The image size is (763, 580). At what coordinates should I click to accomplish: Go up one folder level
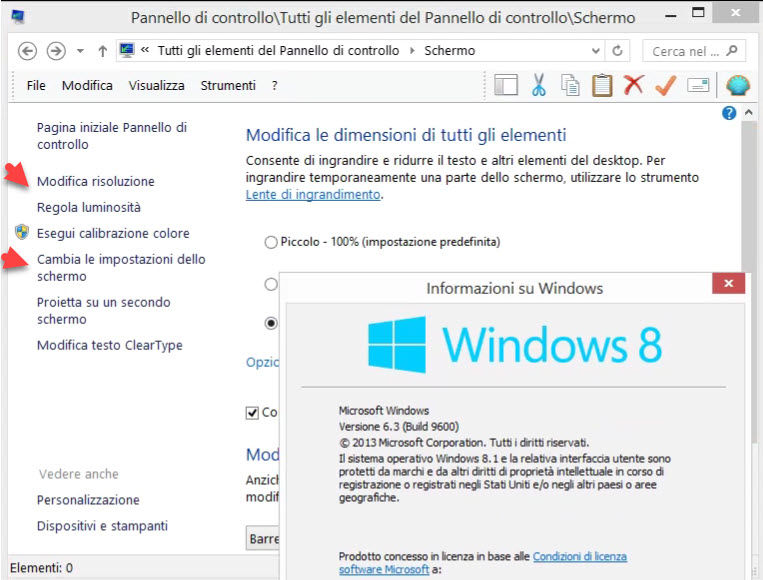102,51
